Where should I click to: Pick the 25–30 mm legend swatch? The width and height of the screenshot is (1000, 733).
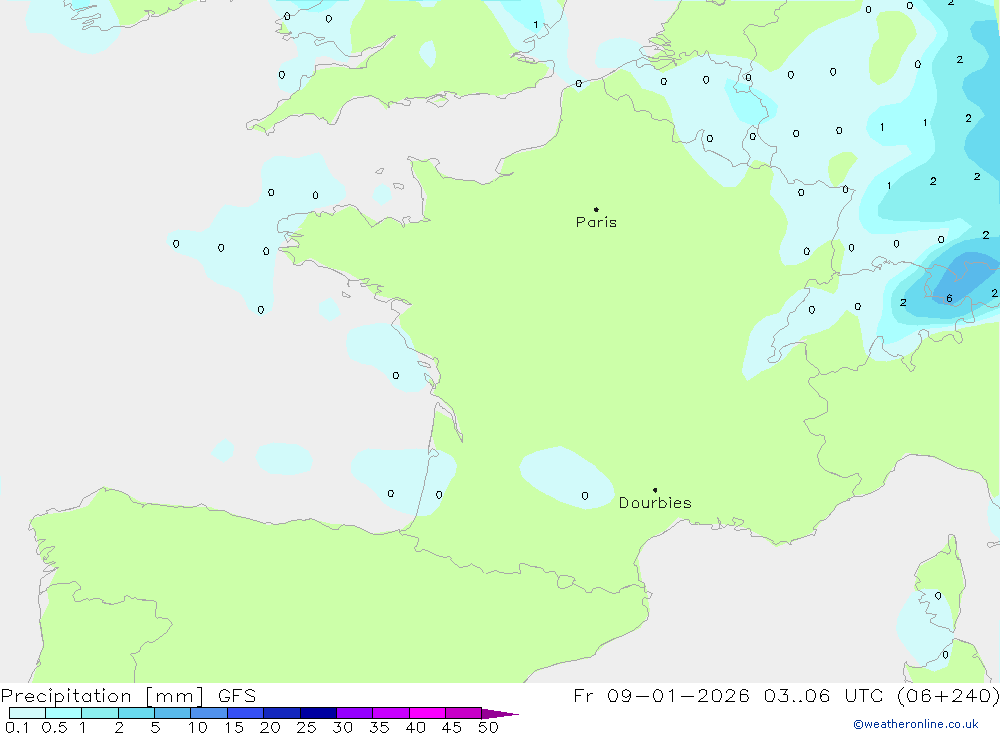pos(318,713)
